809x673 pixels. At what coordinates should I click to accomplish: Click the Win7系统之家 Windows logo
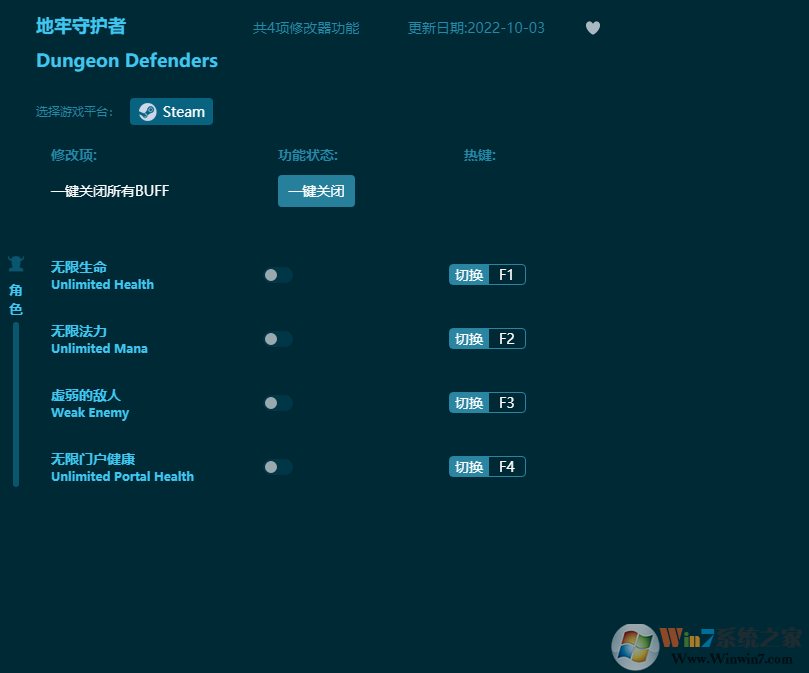tap(637, 645)
